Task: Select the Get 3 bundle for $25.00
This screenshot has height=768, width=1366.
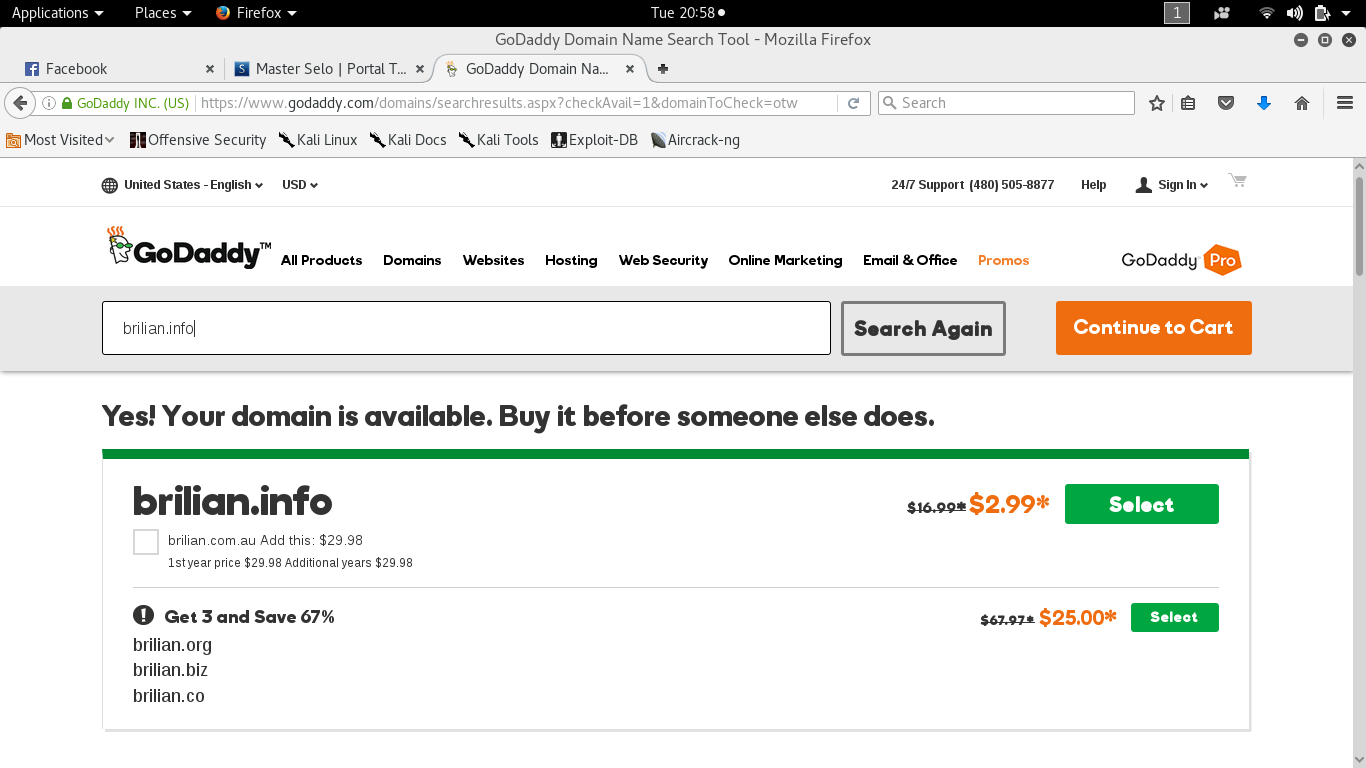Action: coord(1174,617)
